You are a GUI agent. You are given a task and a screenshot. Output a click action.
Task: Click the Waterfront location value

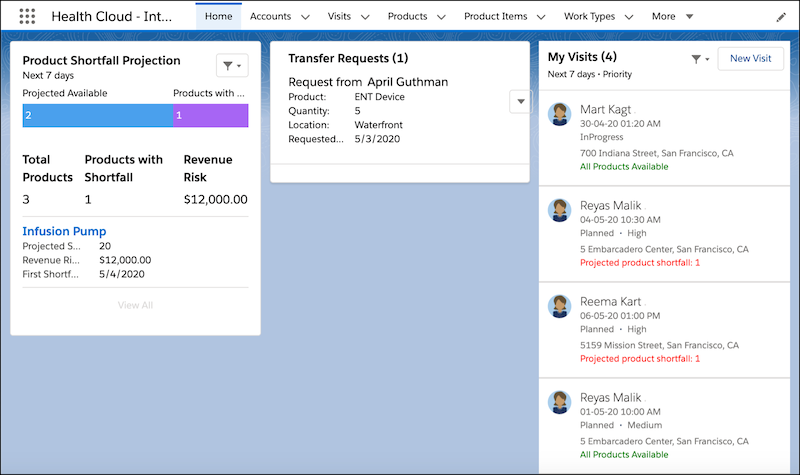(x=378, y=125)
